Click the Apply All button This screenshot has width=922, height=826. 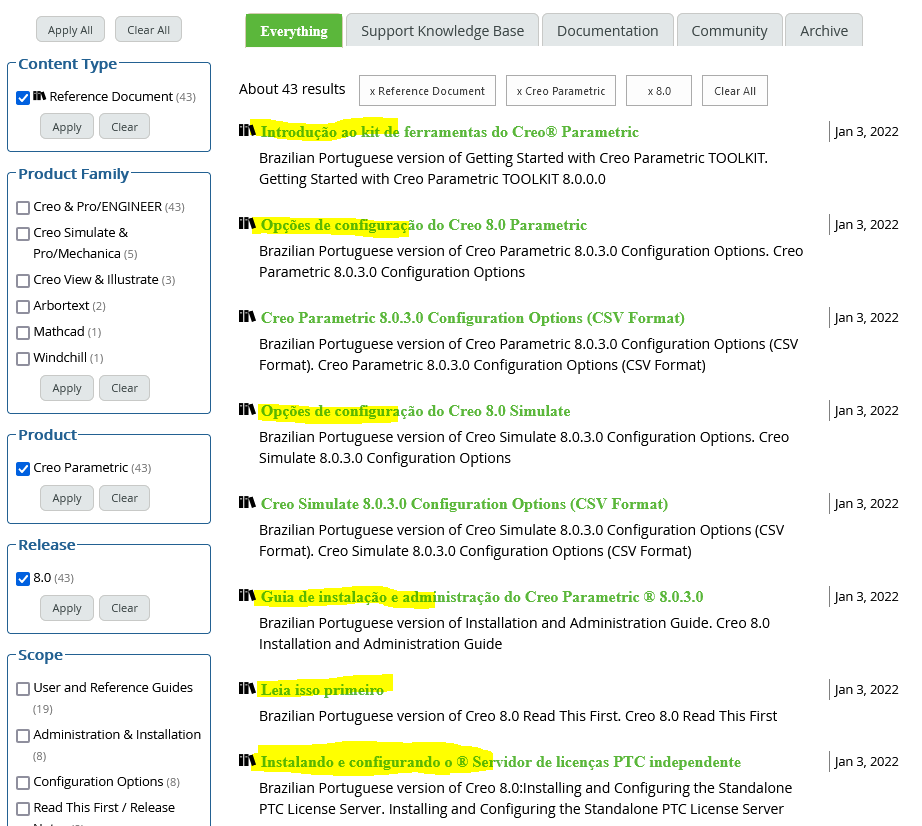[70, 29]
